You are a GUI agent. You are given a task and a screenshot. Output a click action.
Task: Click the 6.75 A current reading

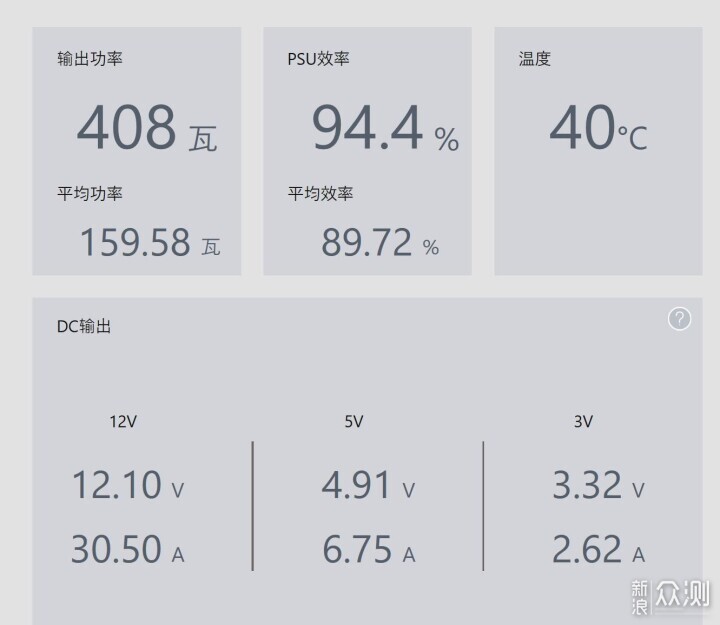(369, 549)
